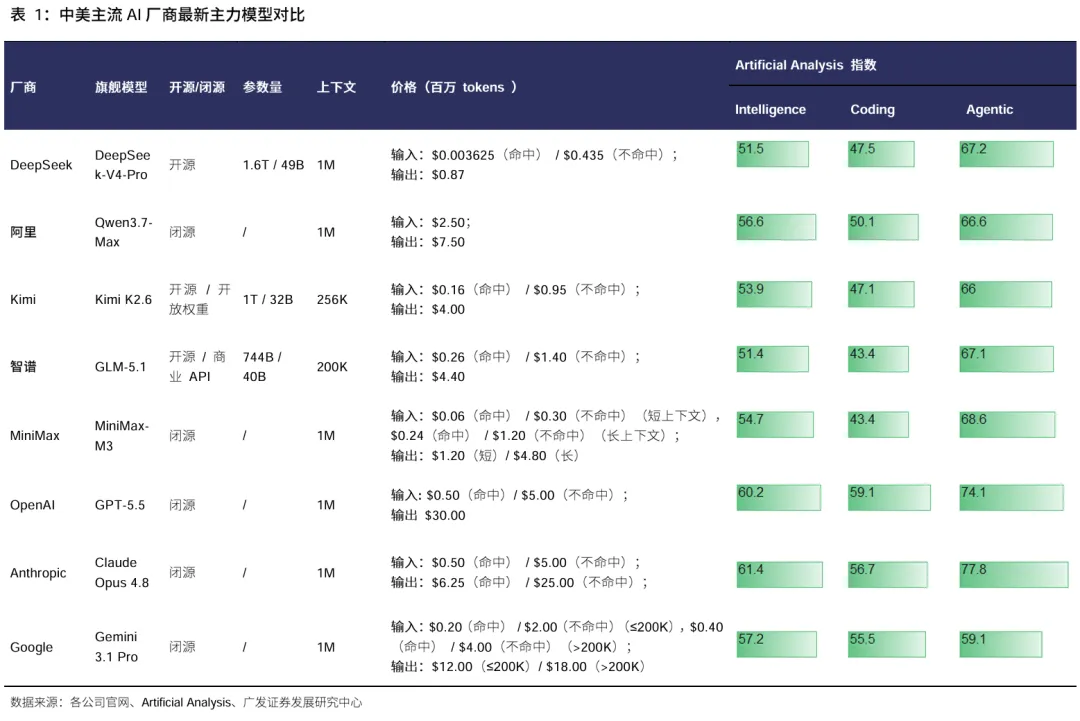Click the 'OpenAI' vendor cell
Screen dimensions: 1080x721
[x=32, y=505]
